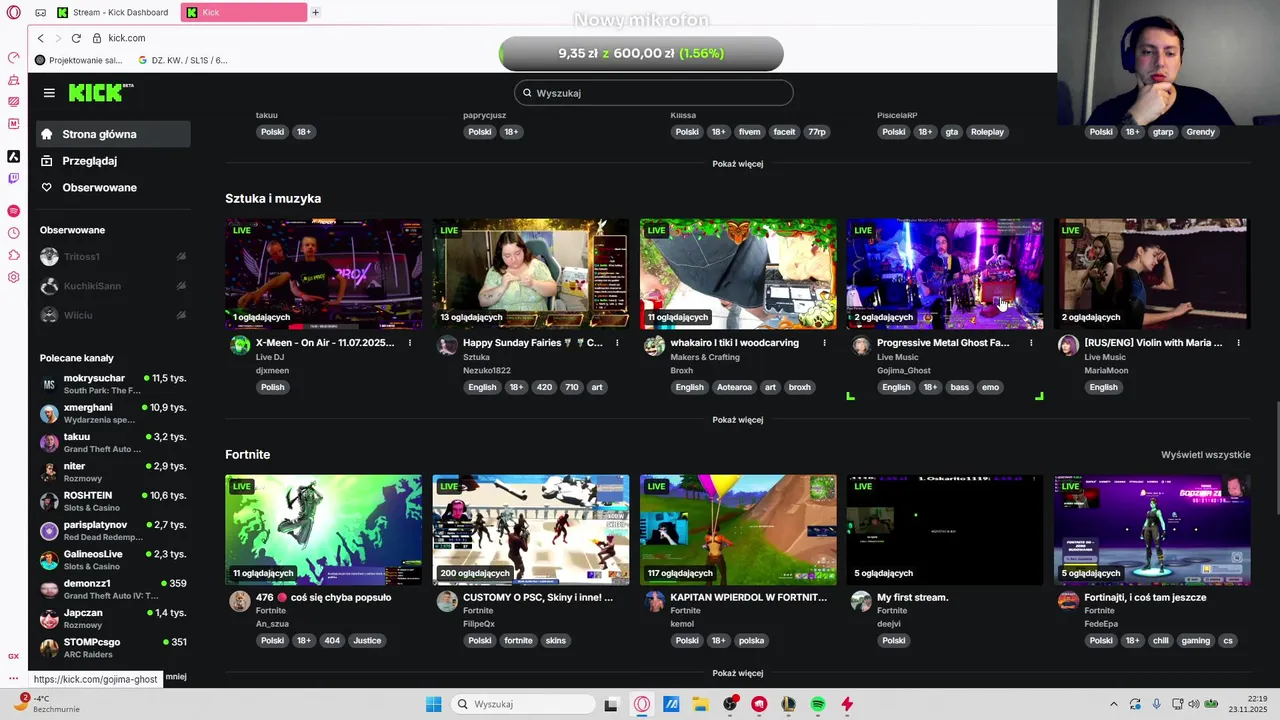This screenshot has width=1280, height=720.
Task: Open three-dot menu for whakairo woodcarving stream
Action: tap(824, 343)
